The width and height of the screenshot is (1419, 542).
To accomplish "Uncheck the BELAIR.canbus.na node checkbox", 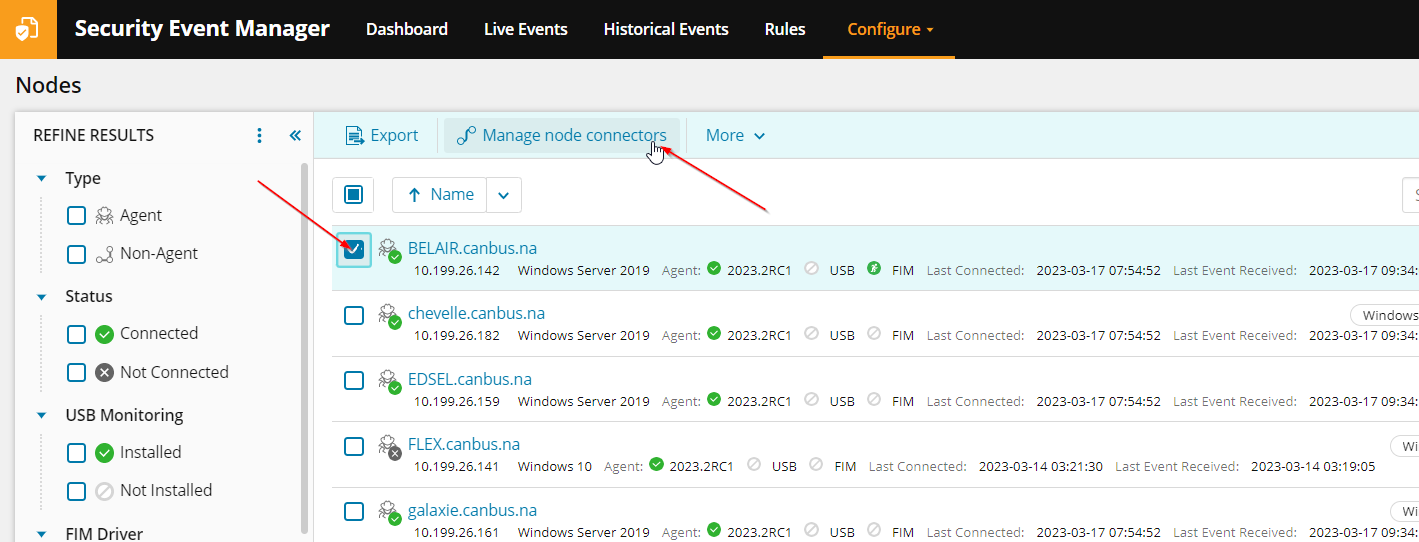I will (x=354, y=250).
